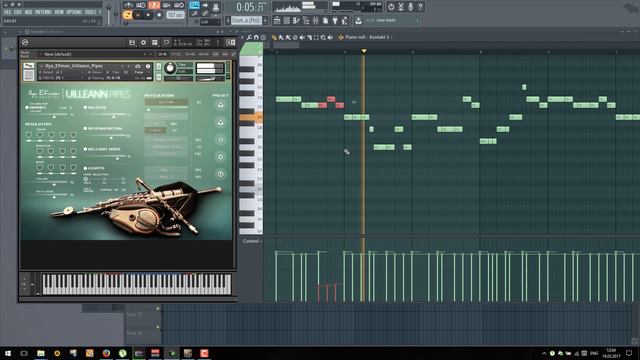Select the playback speaker tool in Piano roll
This screenshot has width=640, height=360.
(330, 37)
